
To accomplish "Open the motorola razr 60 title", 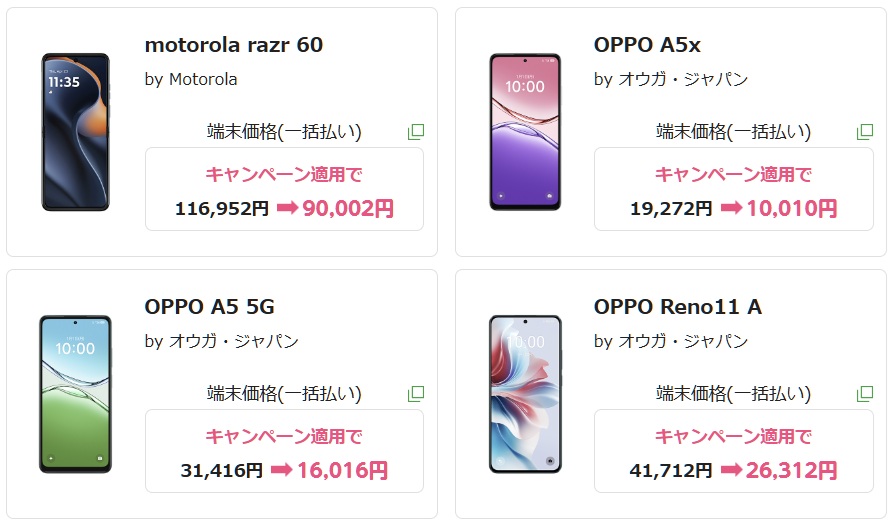I will coord(234,45).
